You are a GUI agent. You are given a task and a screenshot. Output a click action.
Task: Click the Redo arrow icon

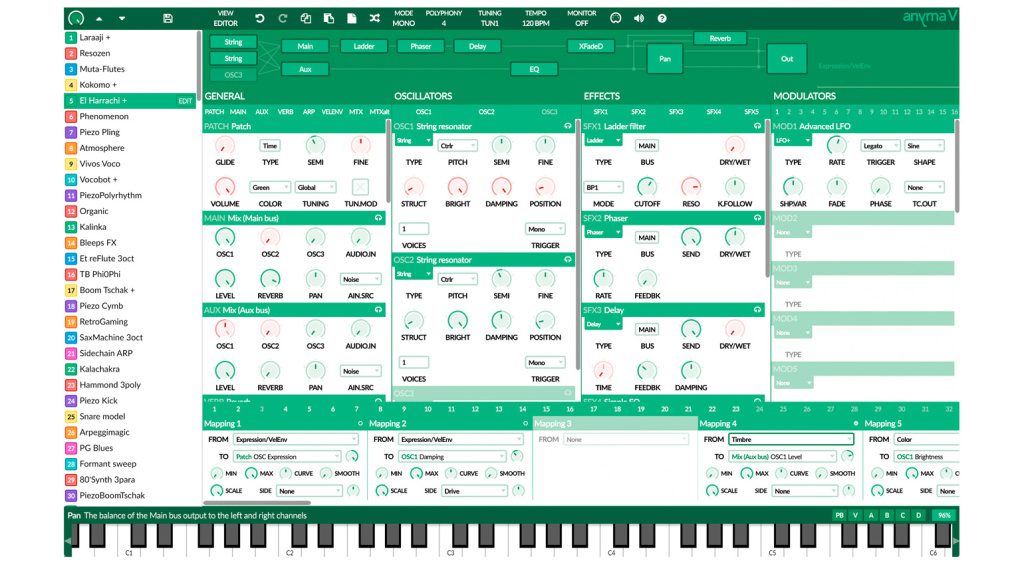[282, 18]
